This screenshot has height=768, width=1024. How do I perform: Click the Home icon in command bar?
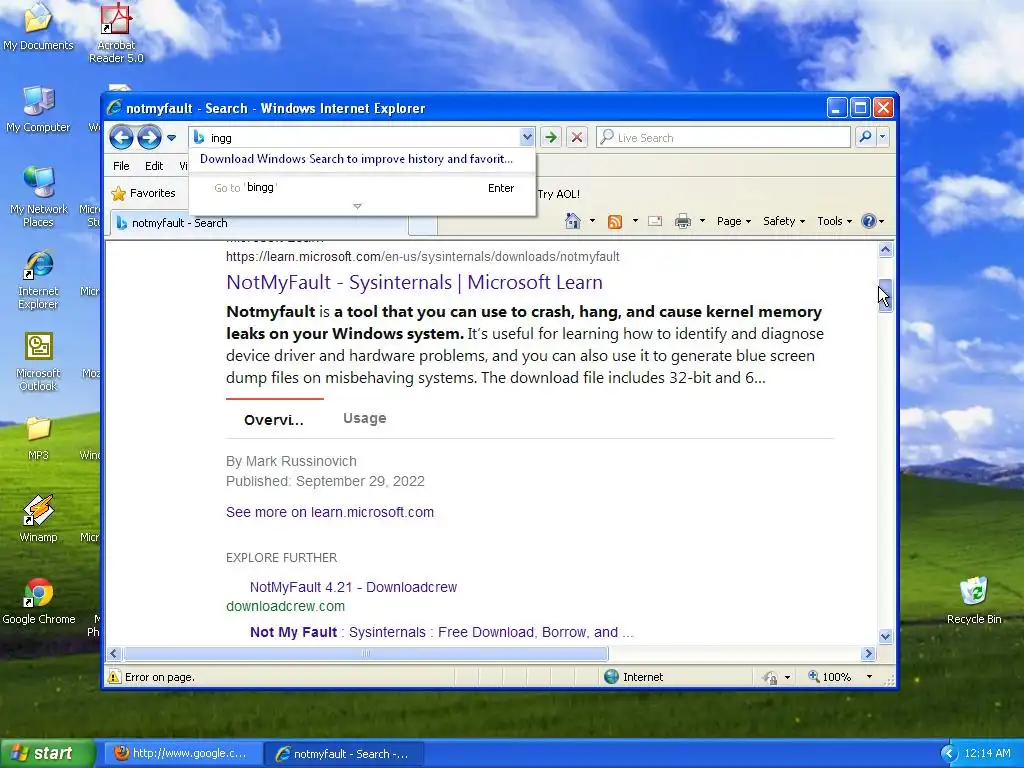pyautogui.click(x=573, y=221)
